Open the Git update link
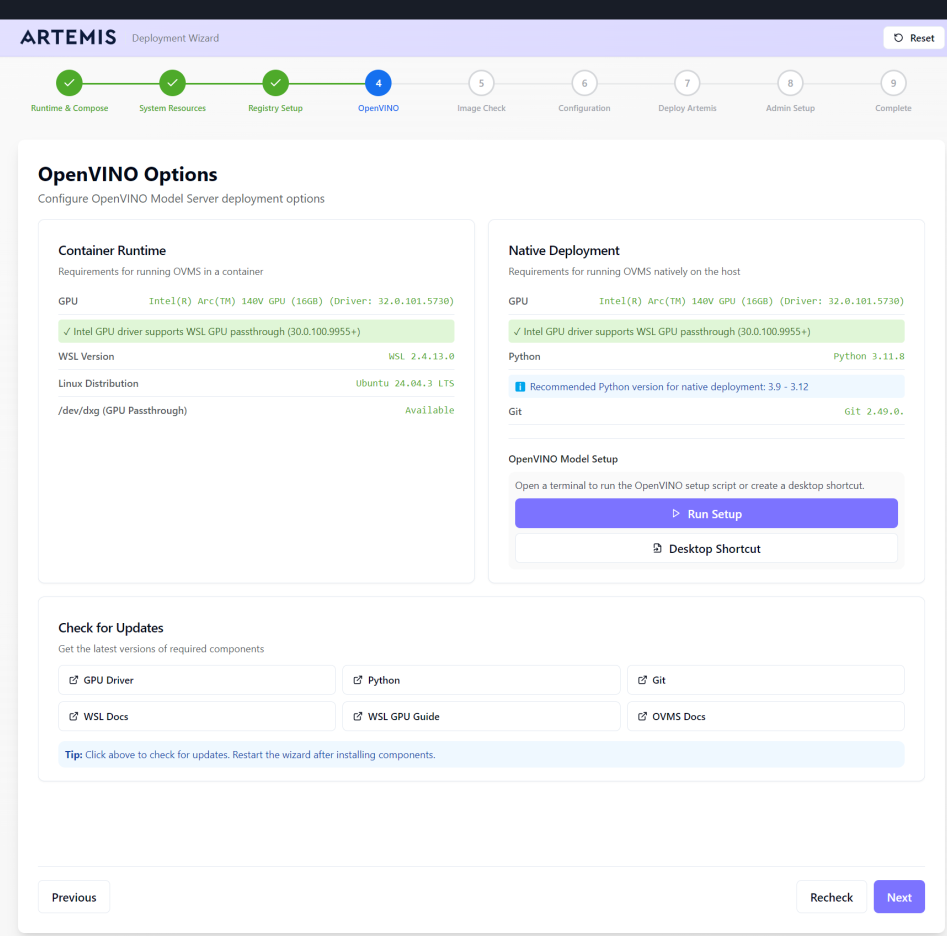The image size is (947, 936). coord(765,680)
